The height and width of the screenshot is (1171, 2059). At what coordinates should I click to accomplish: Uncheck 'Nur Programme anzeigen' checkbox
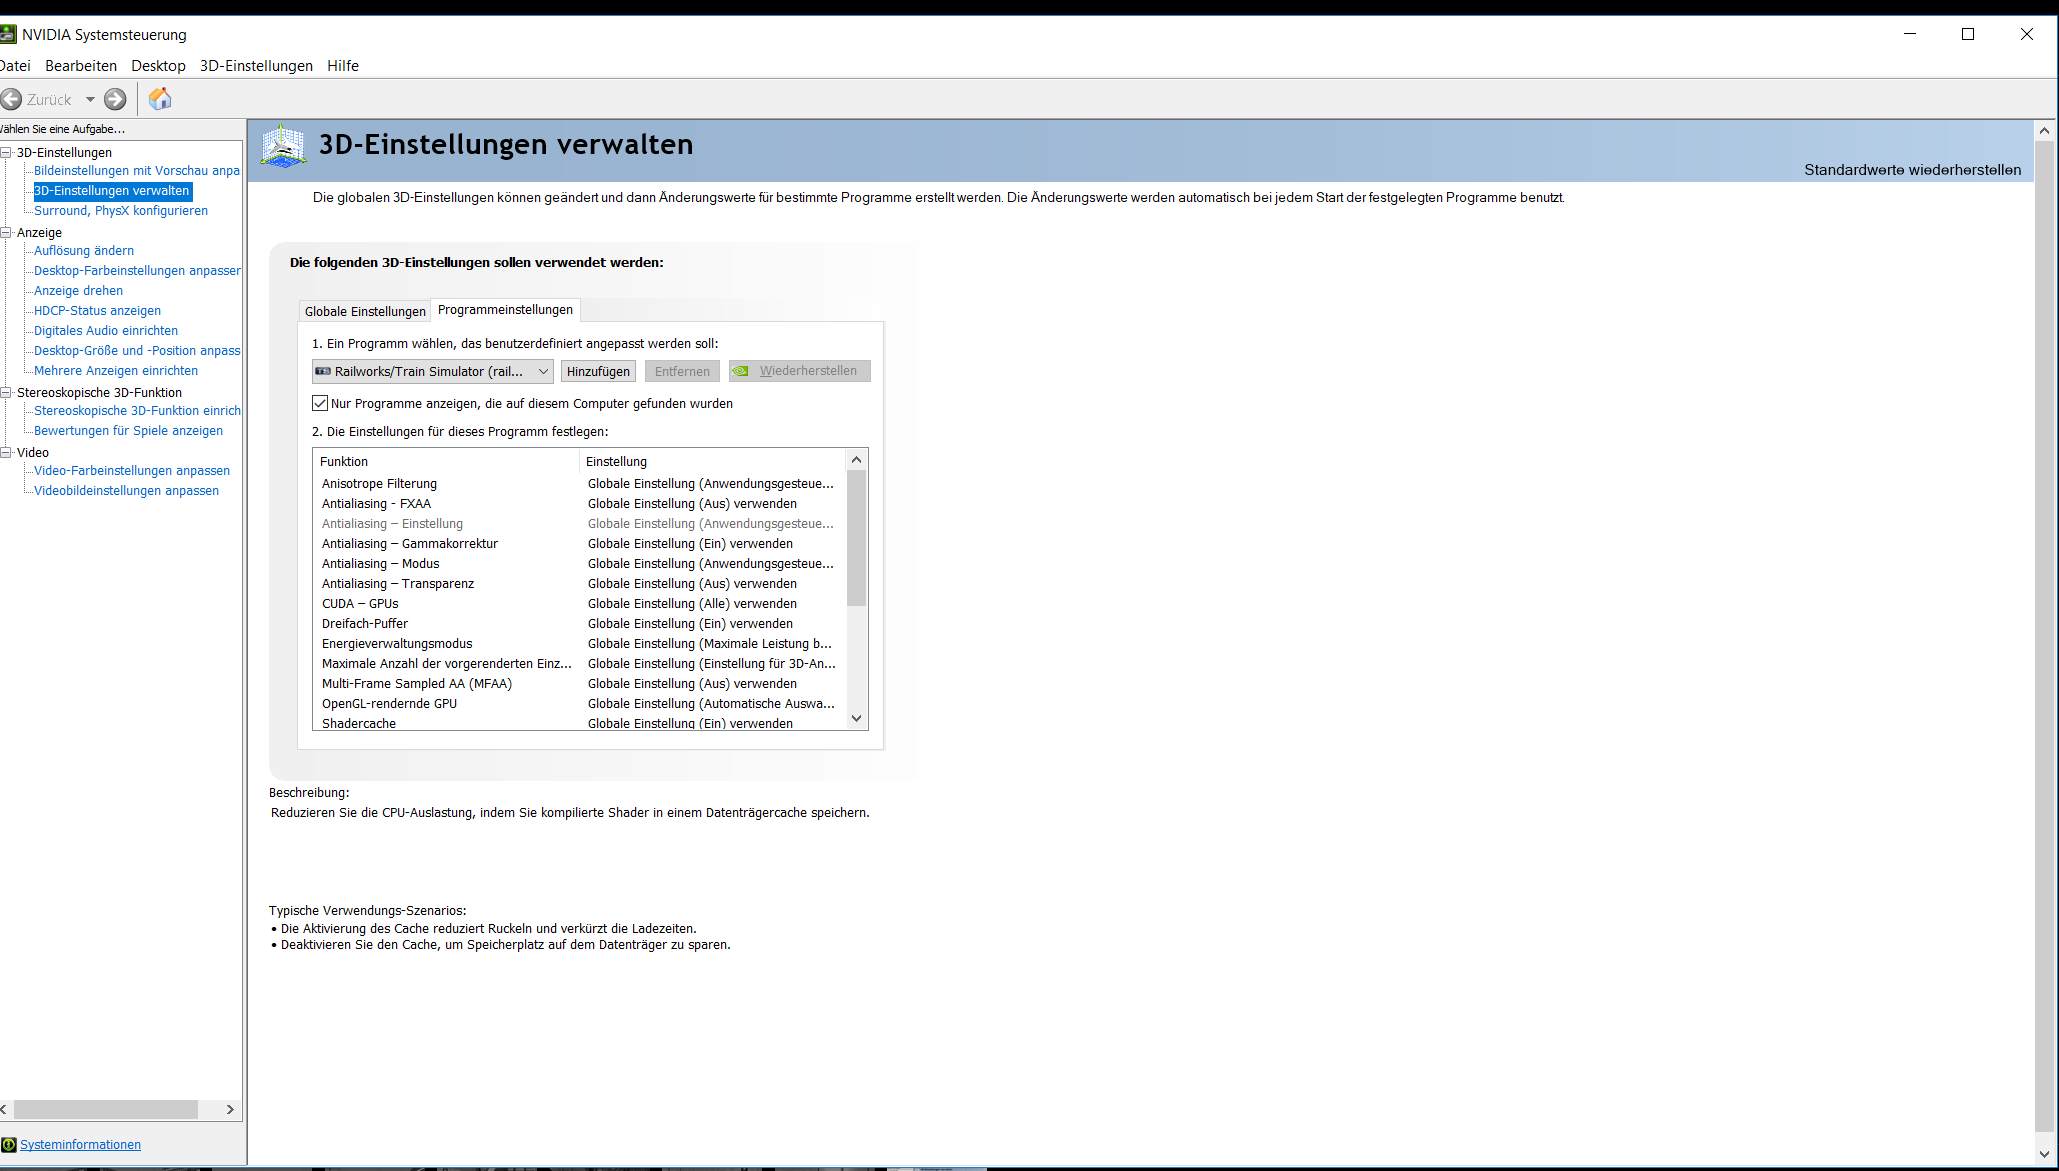pos(320,403)
